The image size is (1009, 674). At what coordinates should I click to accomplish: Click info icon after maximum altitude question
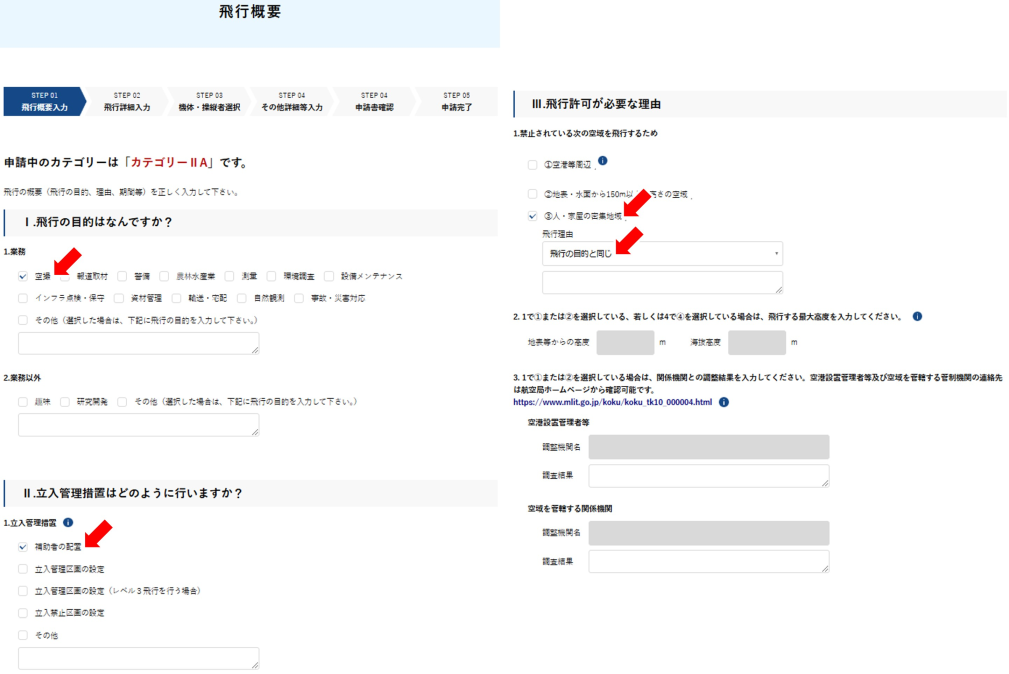point(917,316)
